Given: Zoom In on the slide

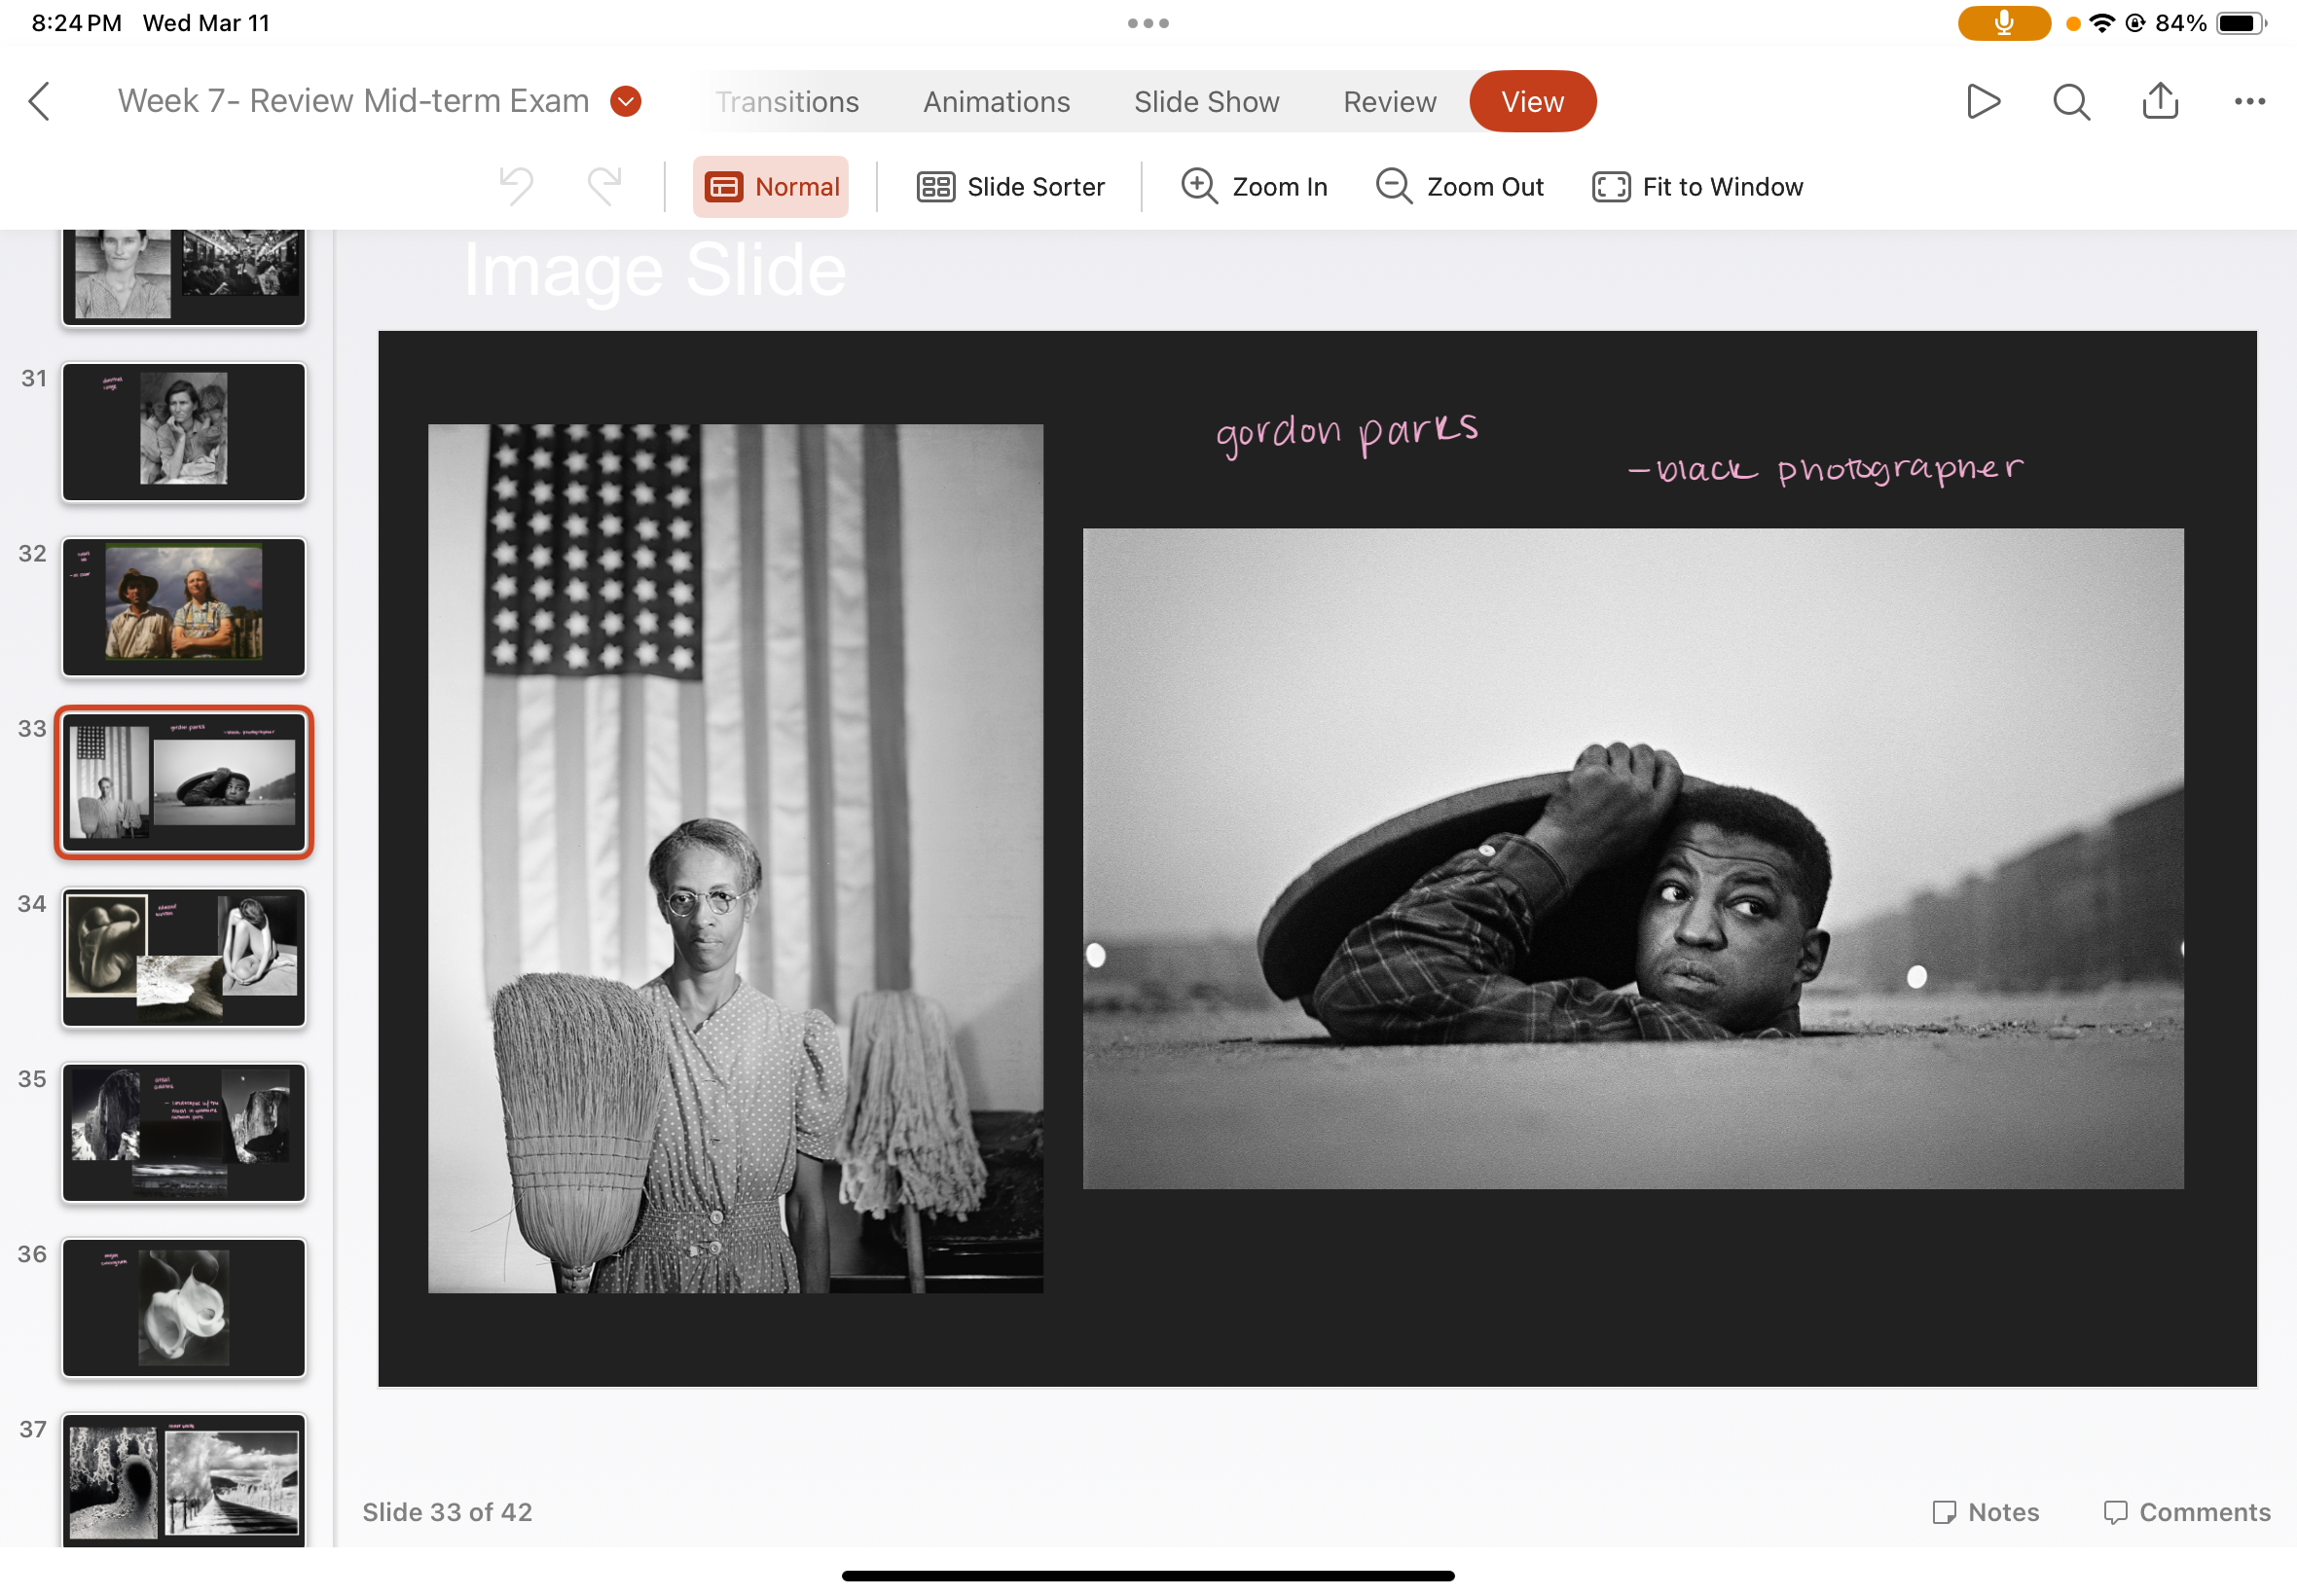Looking at the screenshot, I should click(1254, 187).
